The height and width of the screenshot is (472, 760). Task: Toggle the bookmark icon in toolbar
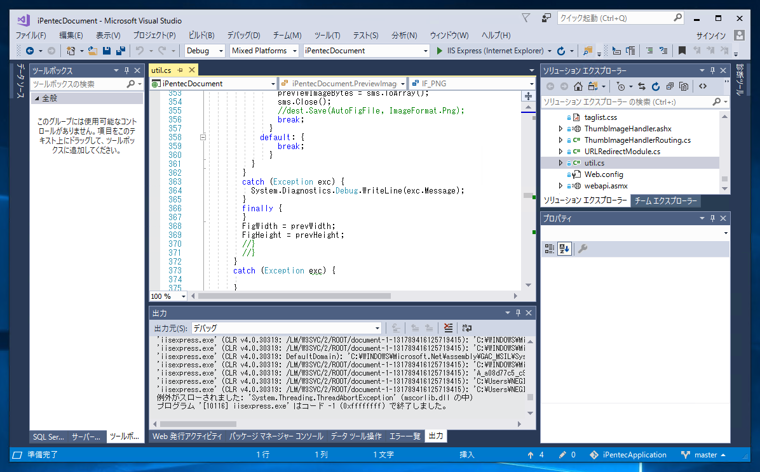click(x=682, y=50)
